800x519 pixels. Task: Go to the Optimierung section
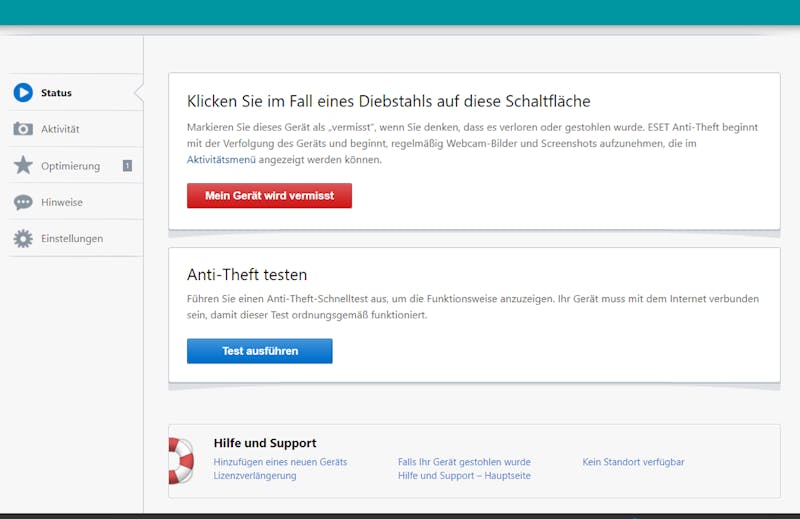76,165
